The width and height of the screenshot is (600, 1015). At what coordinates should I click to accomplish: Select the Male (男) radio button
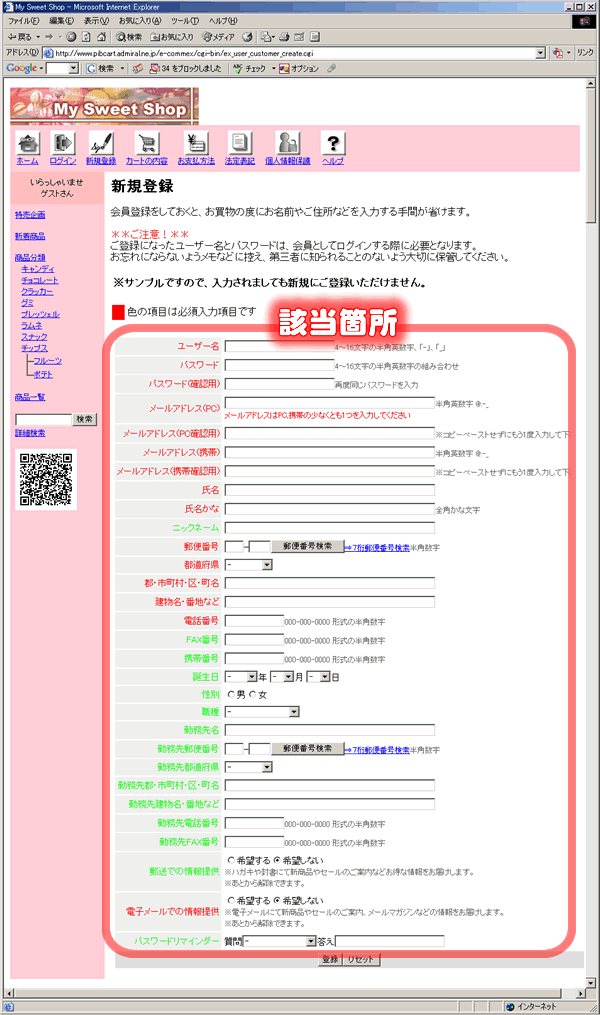tap(231, 695)
